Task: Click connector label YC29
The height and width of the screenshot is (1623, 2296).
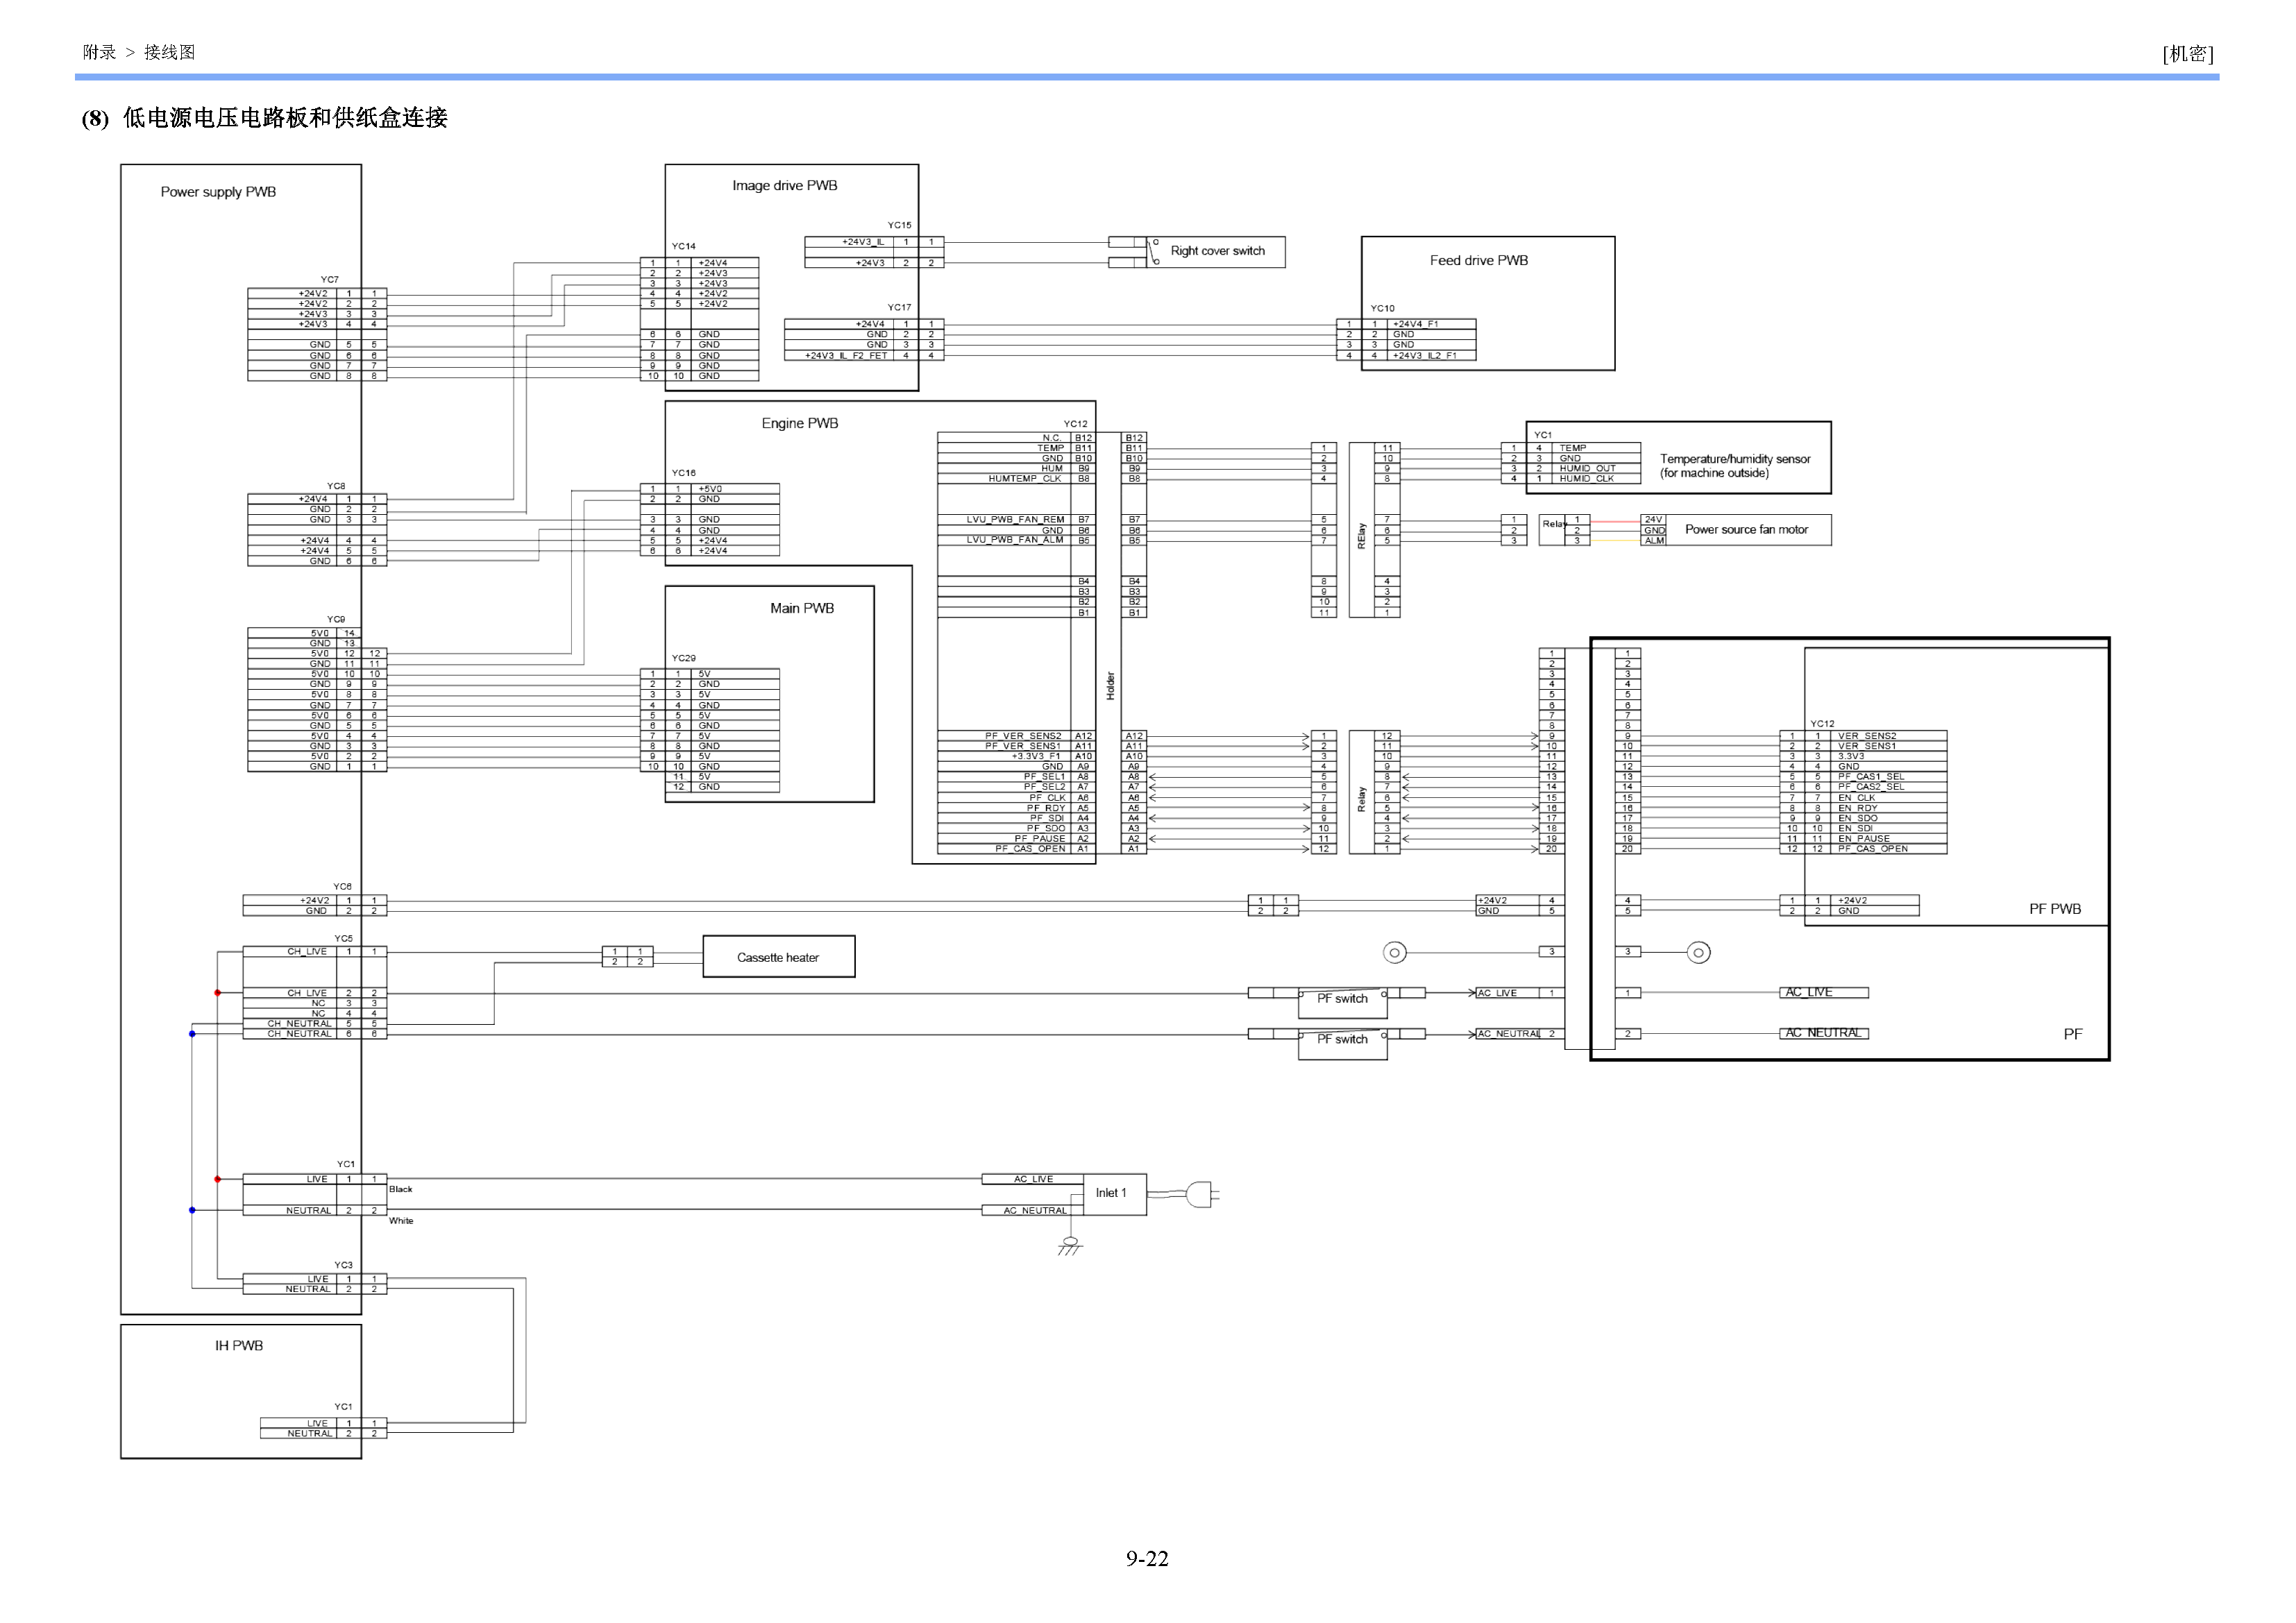Action: [684, 658]
